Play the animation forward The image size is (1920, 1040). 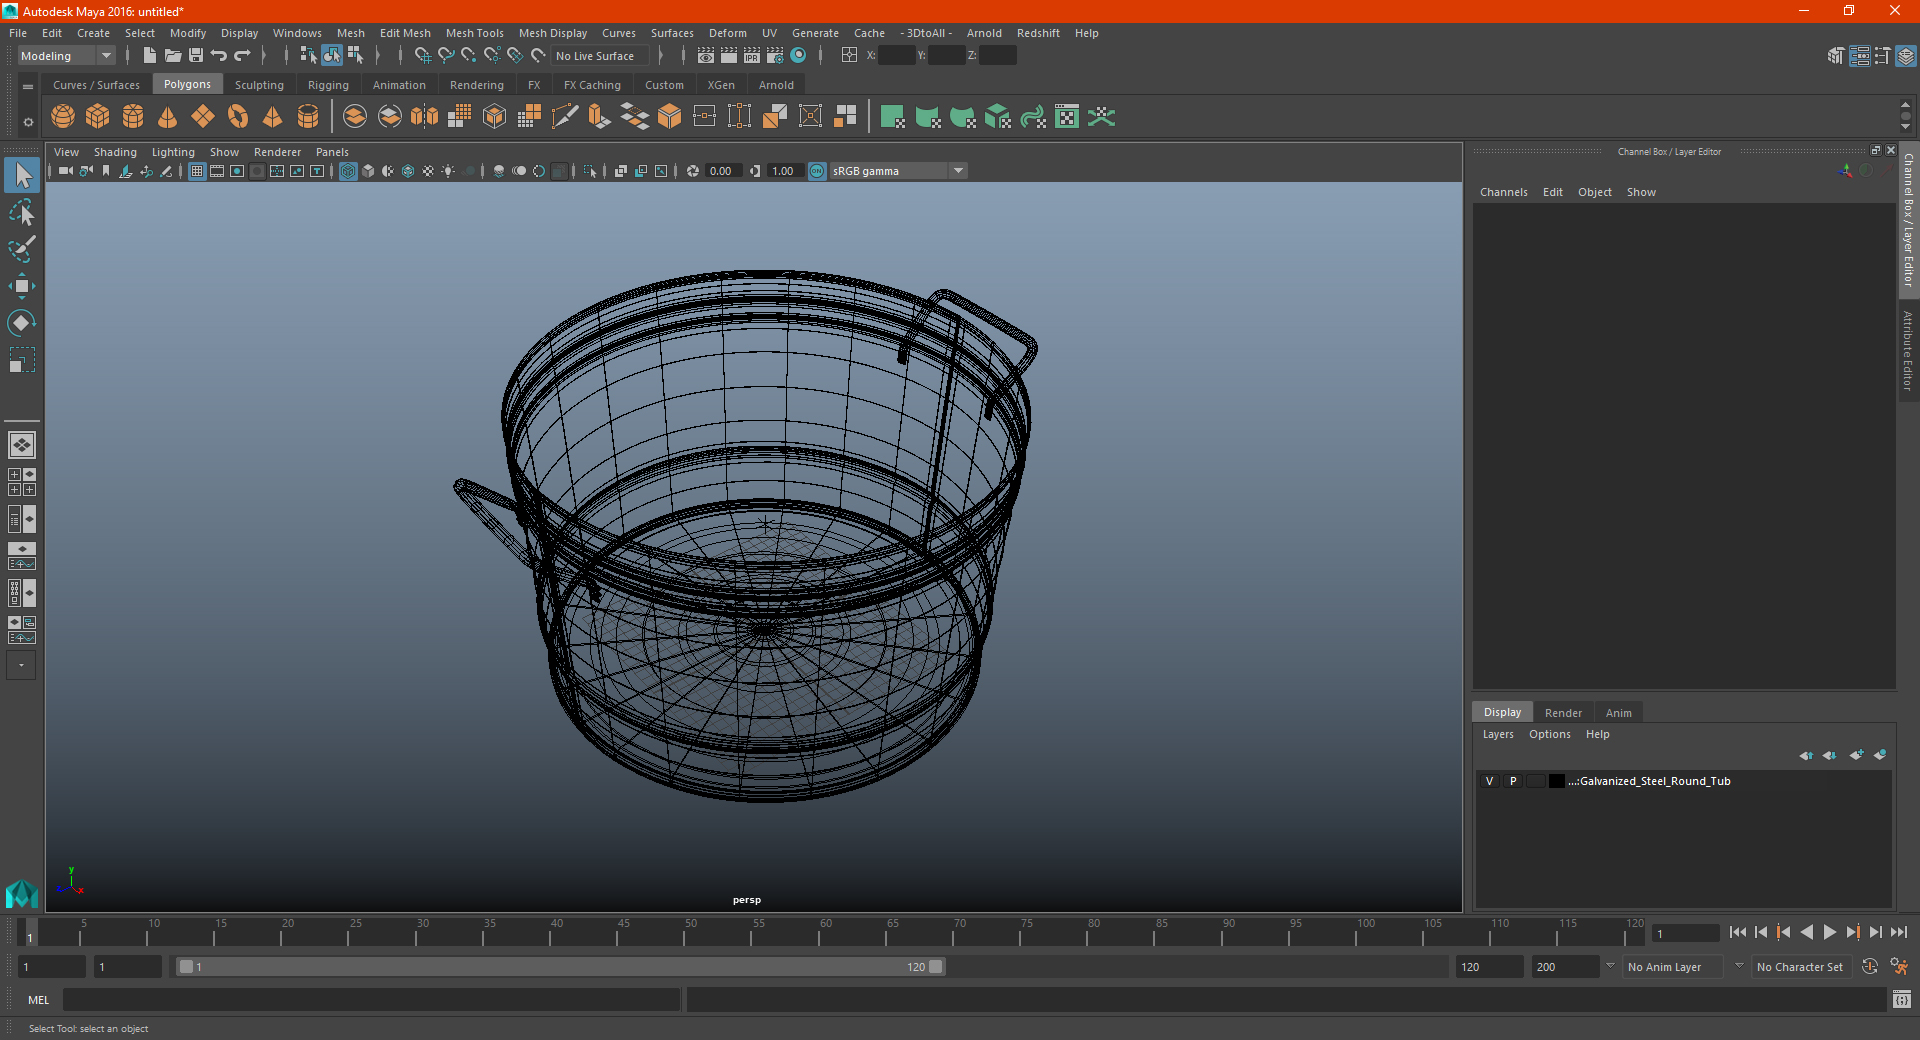coord(1830,932)
